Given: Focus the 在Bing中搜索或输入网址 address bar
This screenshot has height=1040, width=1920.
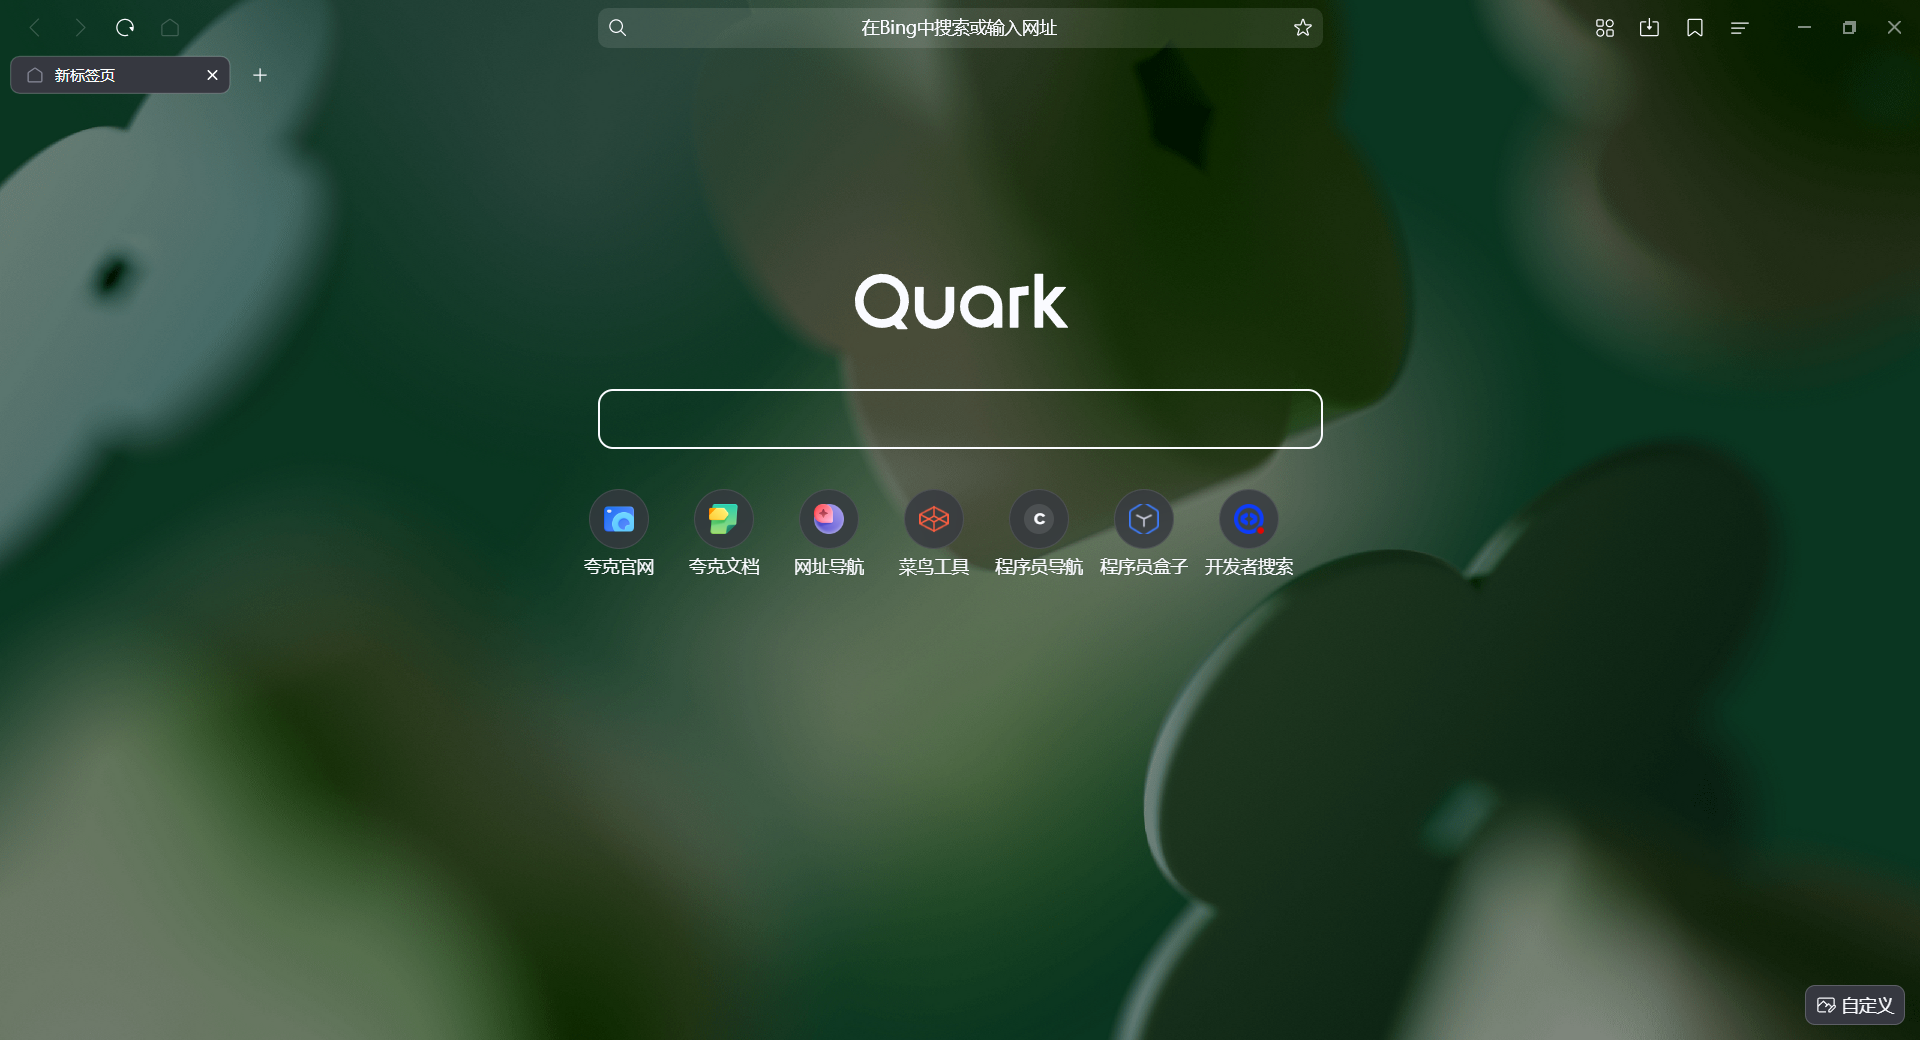Looking at the screenshot, I should click(960, 28).
